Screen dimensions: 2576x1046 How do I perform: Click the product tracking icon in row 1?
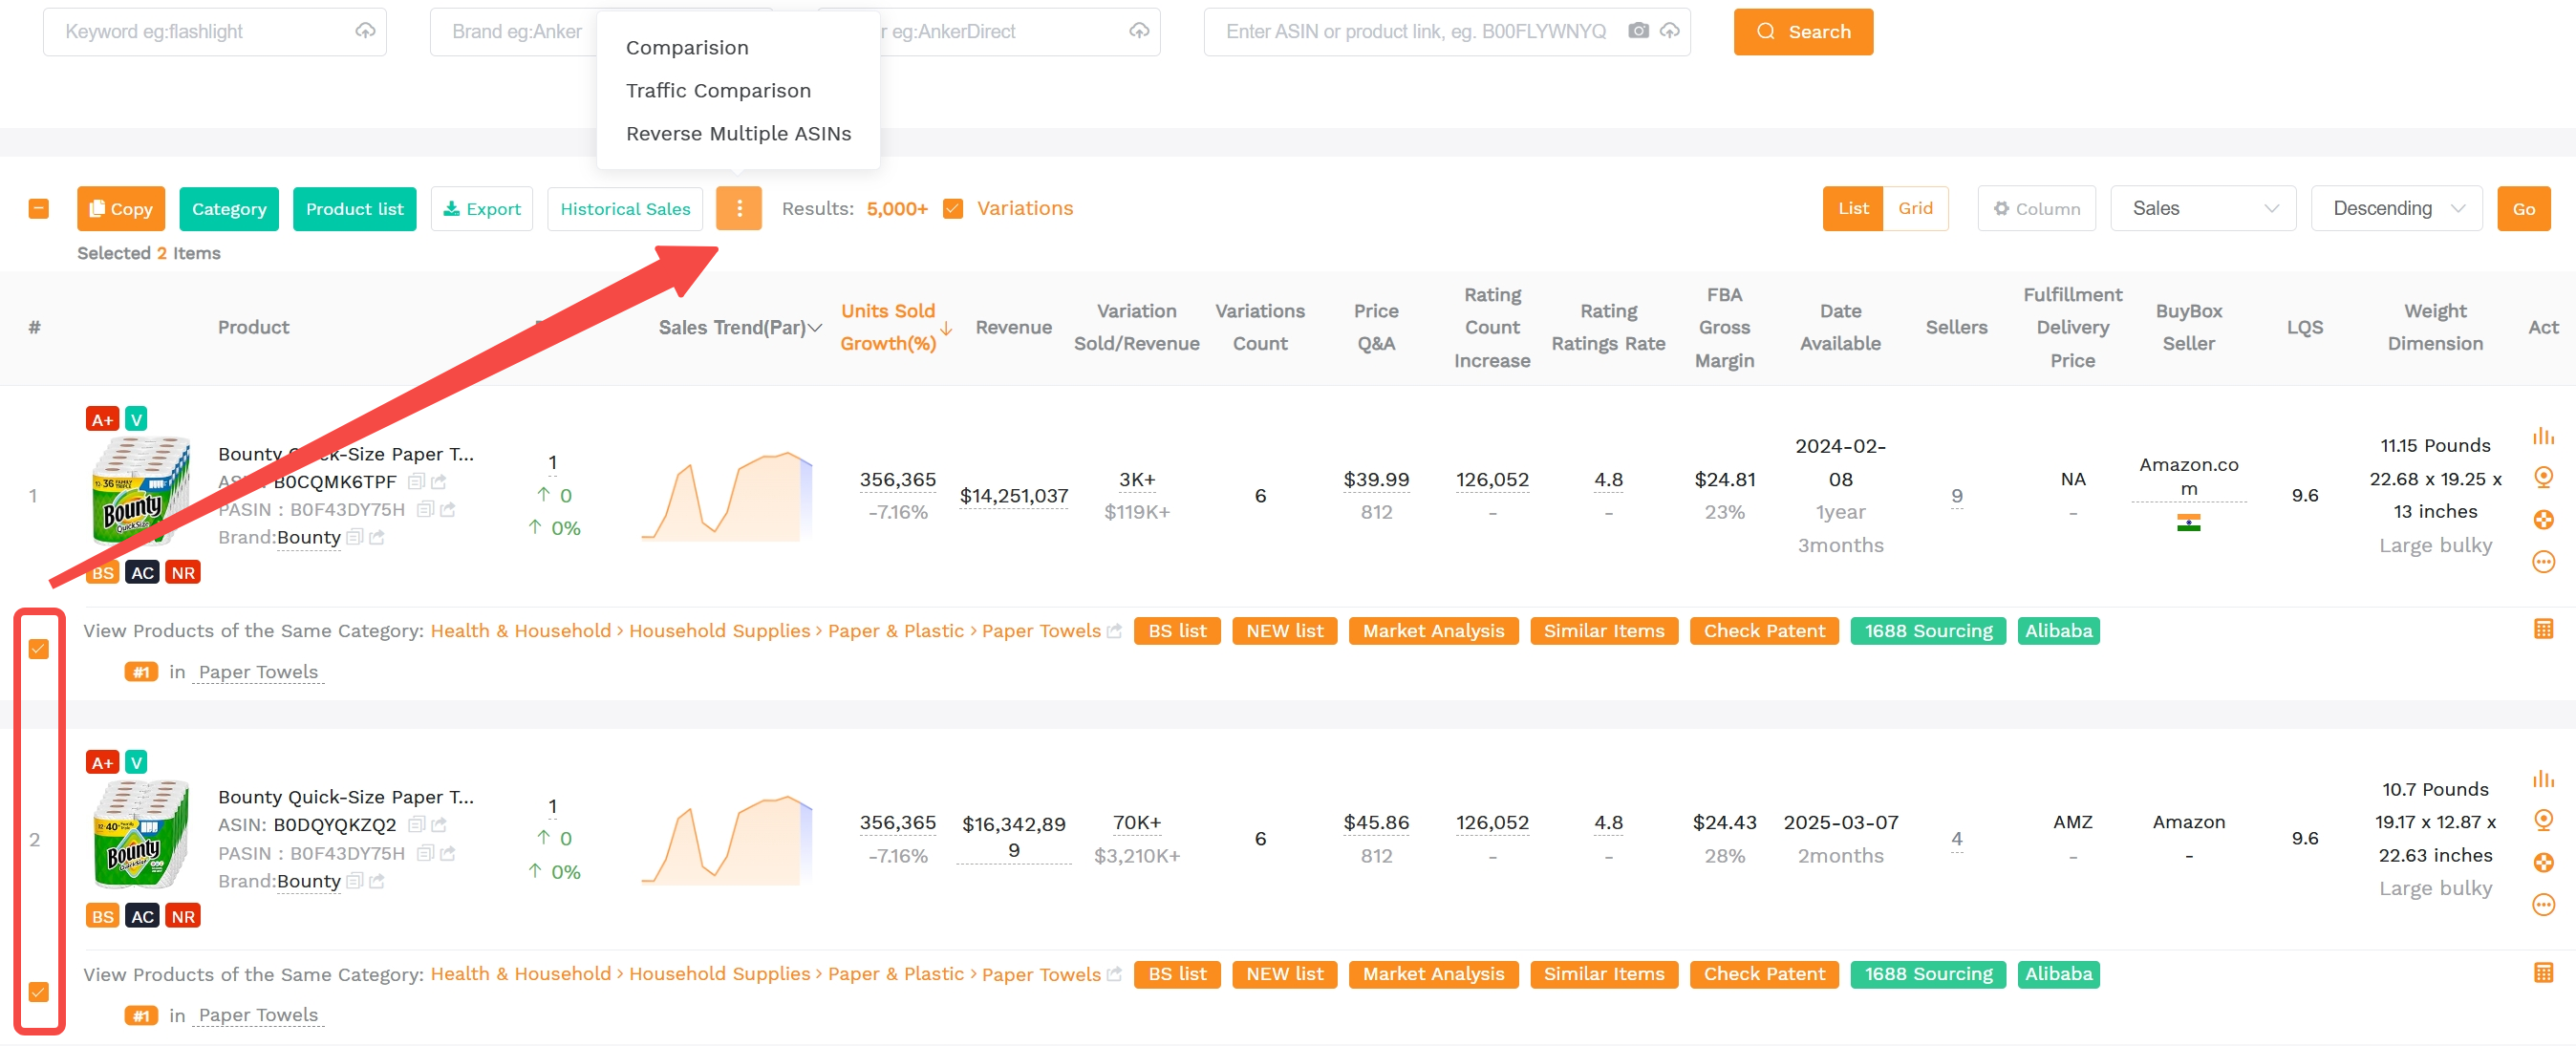pos(2543,477)
